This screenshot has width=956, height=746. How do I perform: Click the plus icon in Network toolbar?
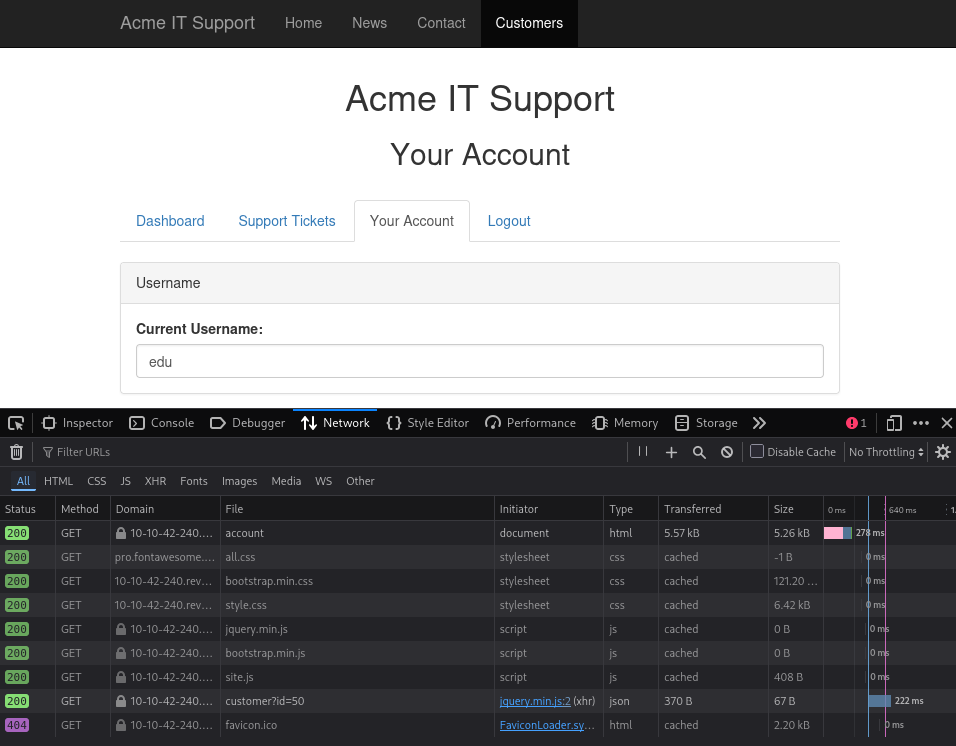(x=671, y=452)
